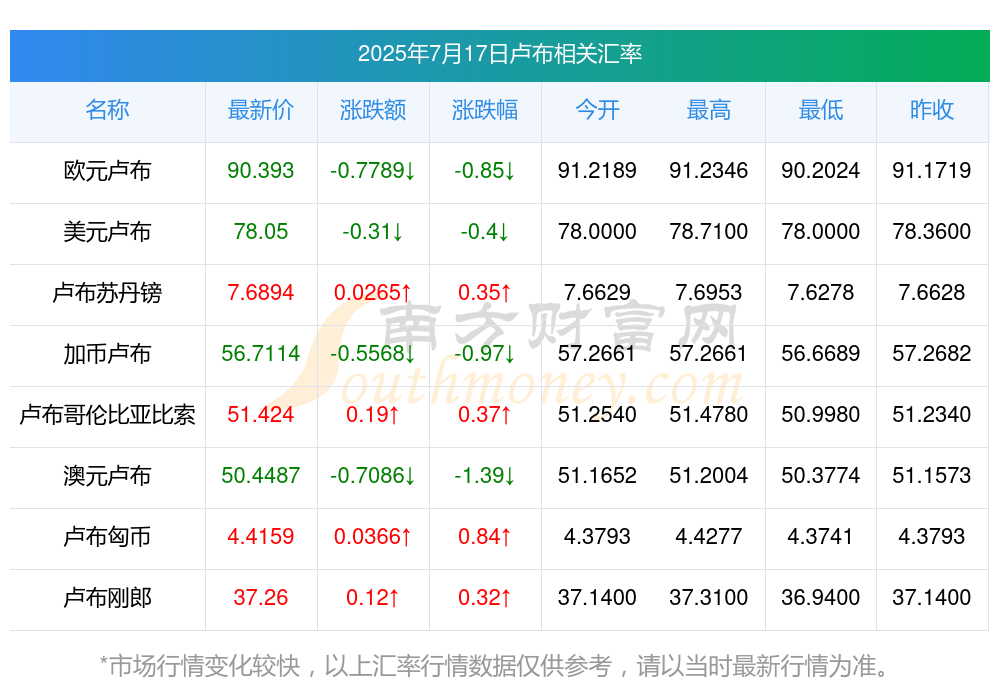Click the disclaimer beginning *市场行情变化较快
This screenshot has height=698, width=1000.
[495, 666]
